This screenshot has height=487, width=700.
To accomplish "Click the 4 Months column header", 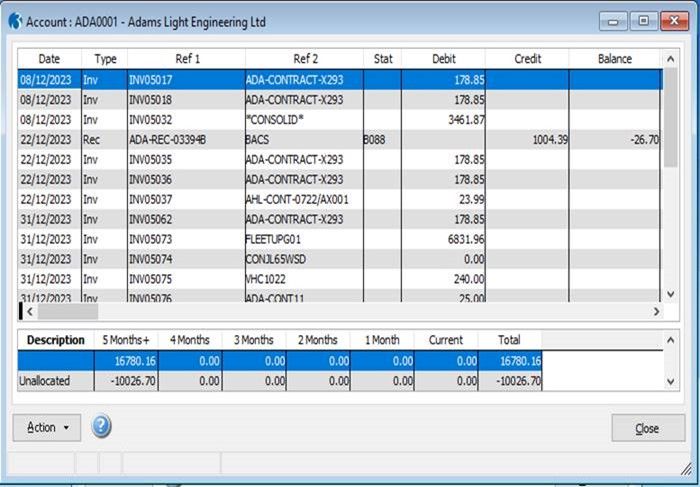I will (190, 340).
